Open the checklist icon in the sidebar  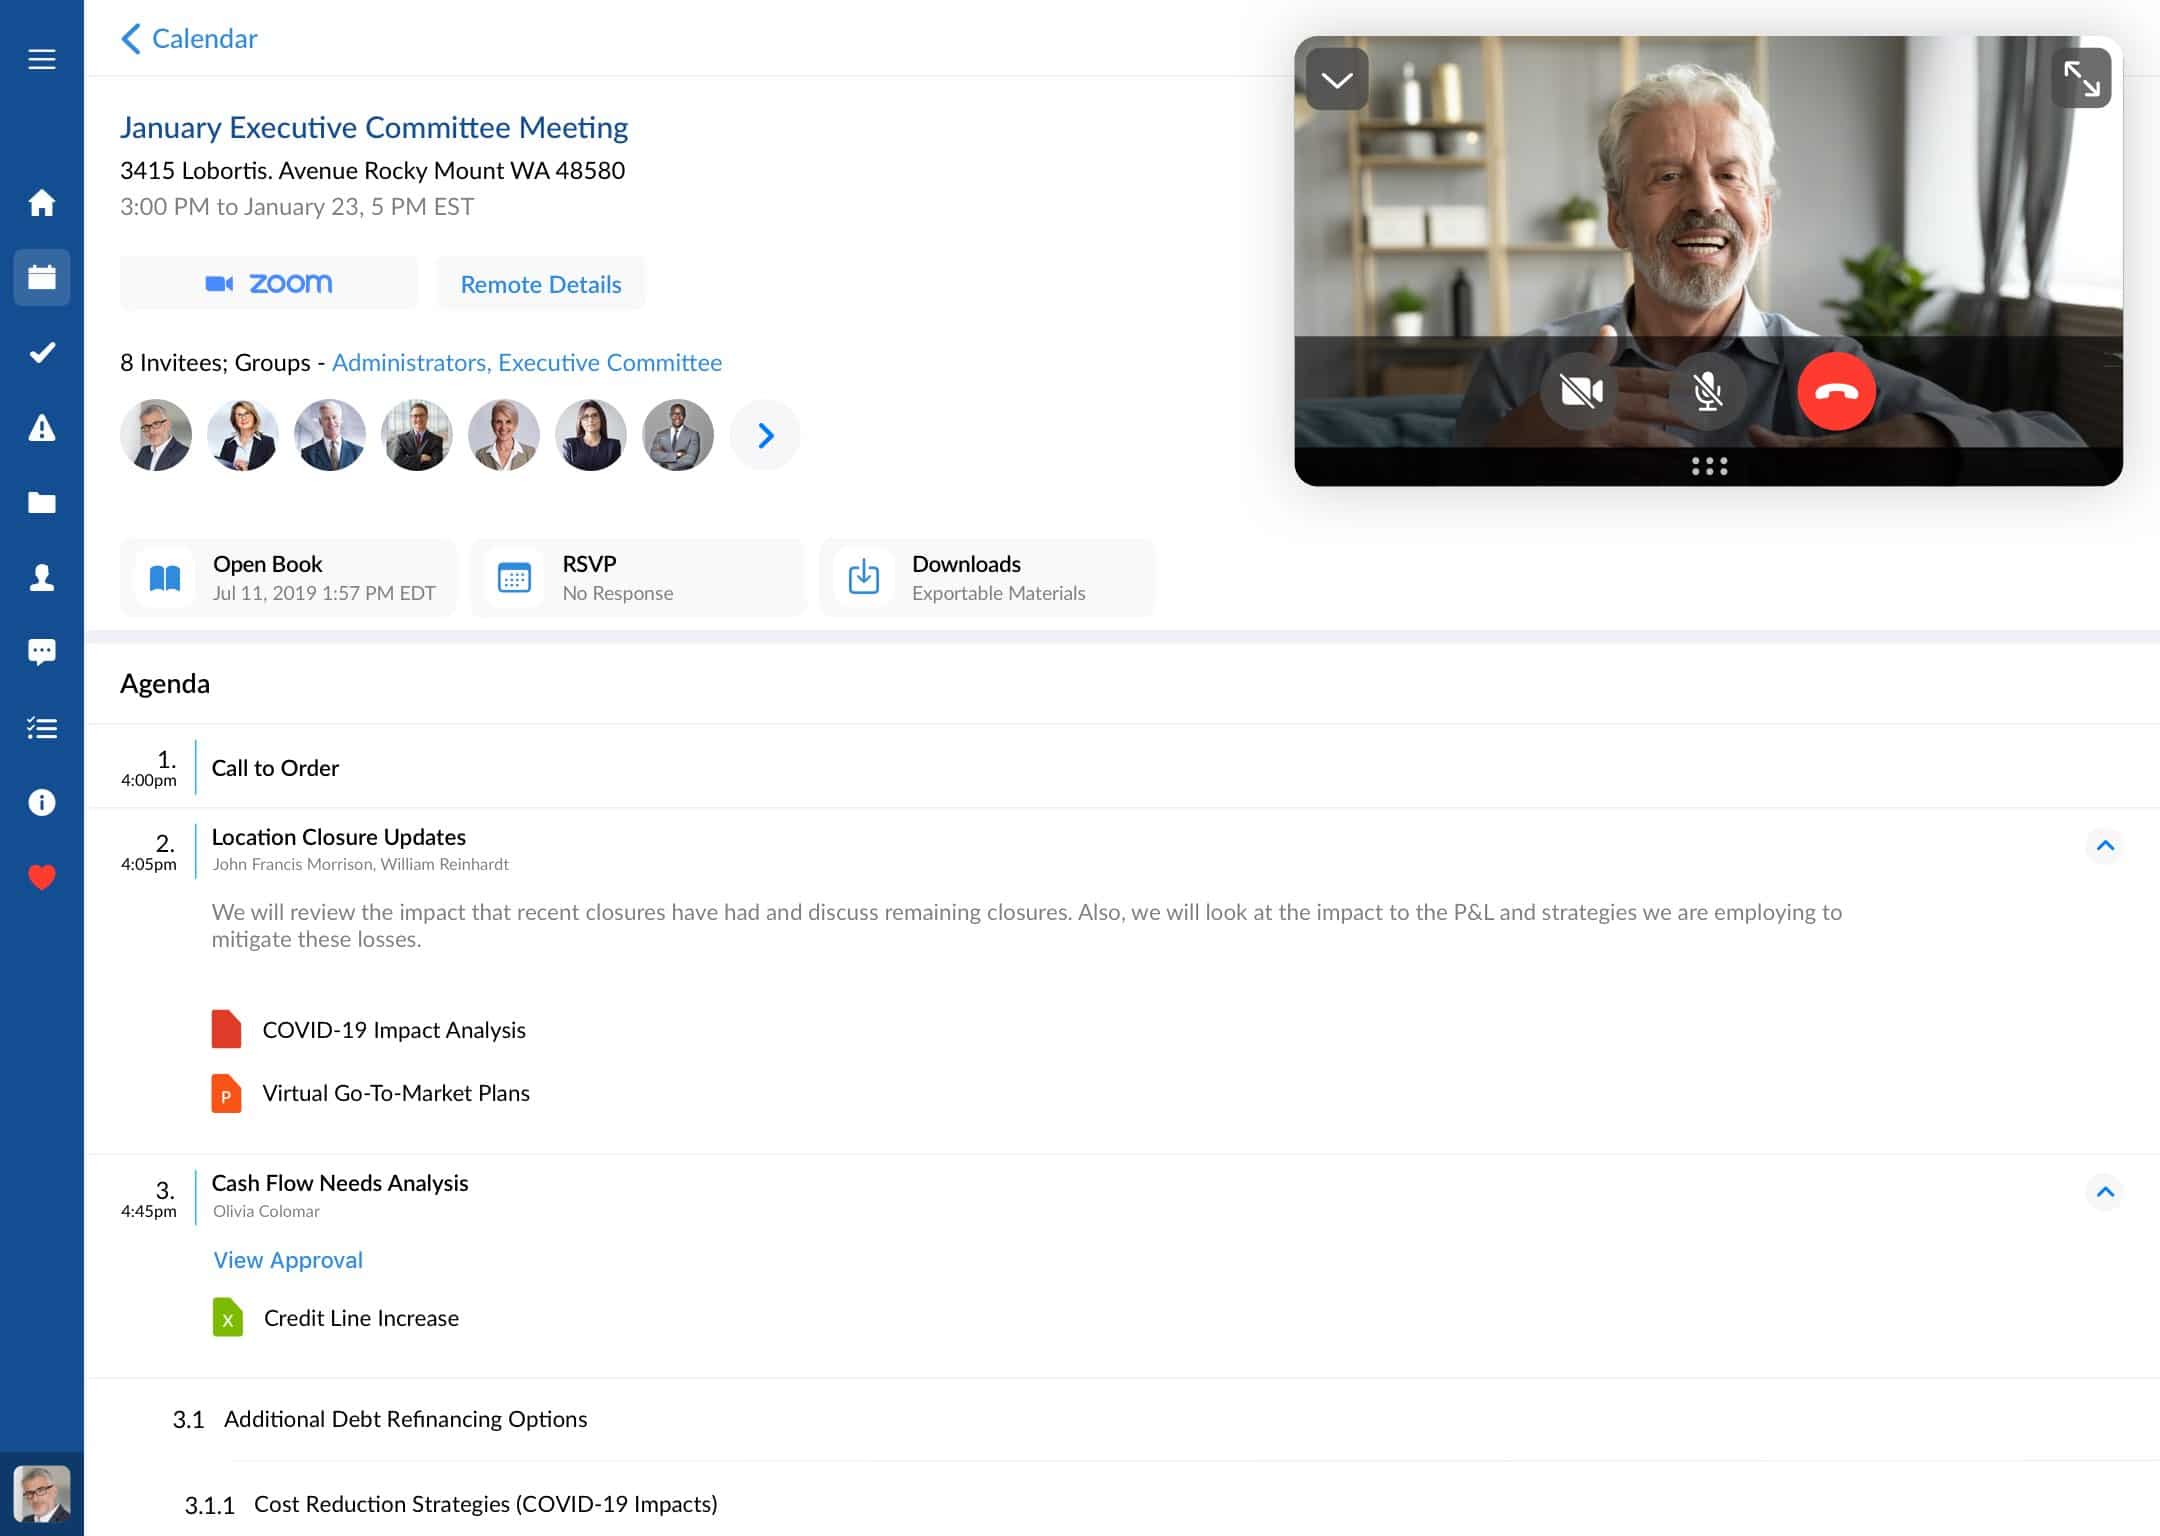pyautogui.click(x=41, y=728)
